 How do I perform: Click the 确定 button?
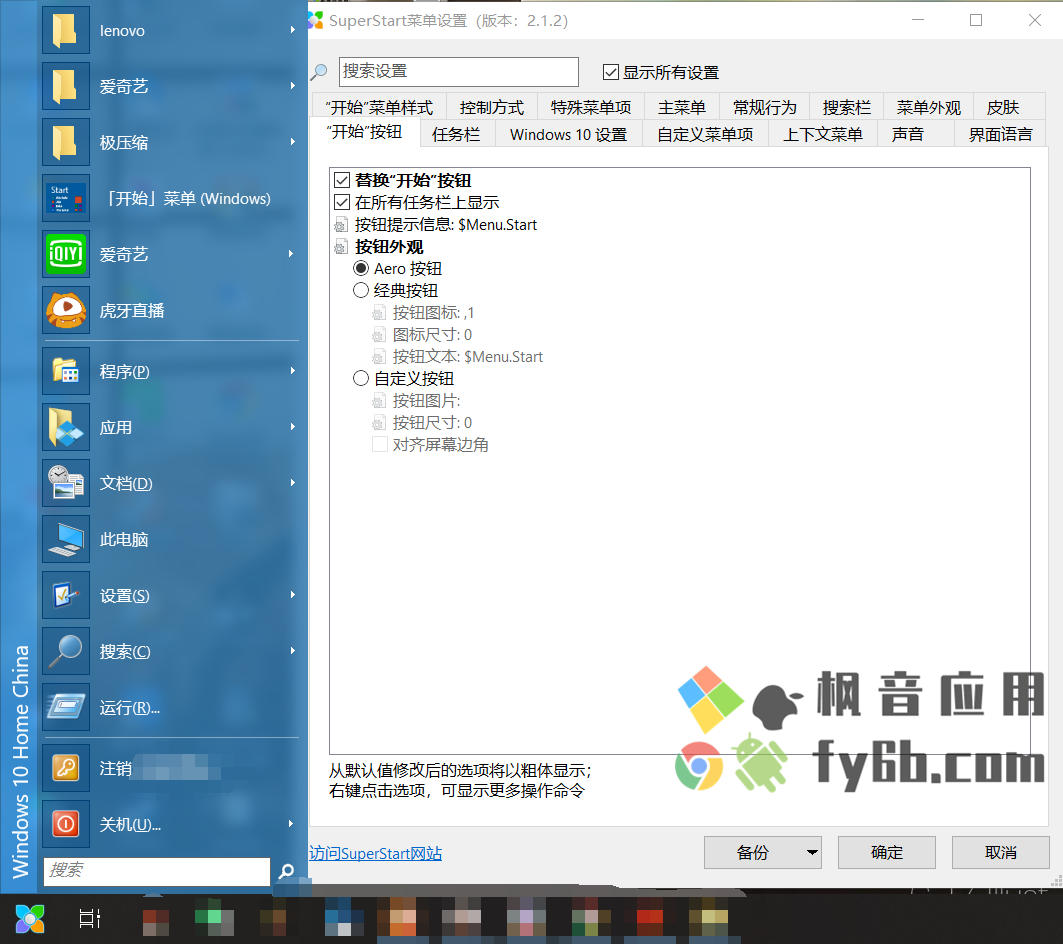887,852
